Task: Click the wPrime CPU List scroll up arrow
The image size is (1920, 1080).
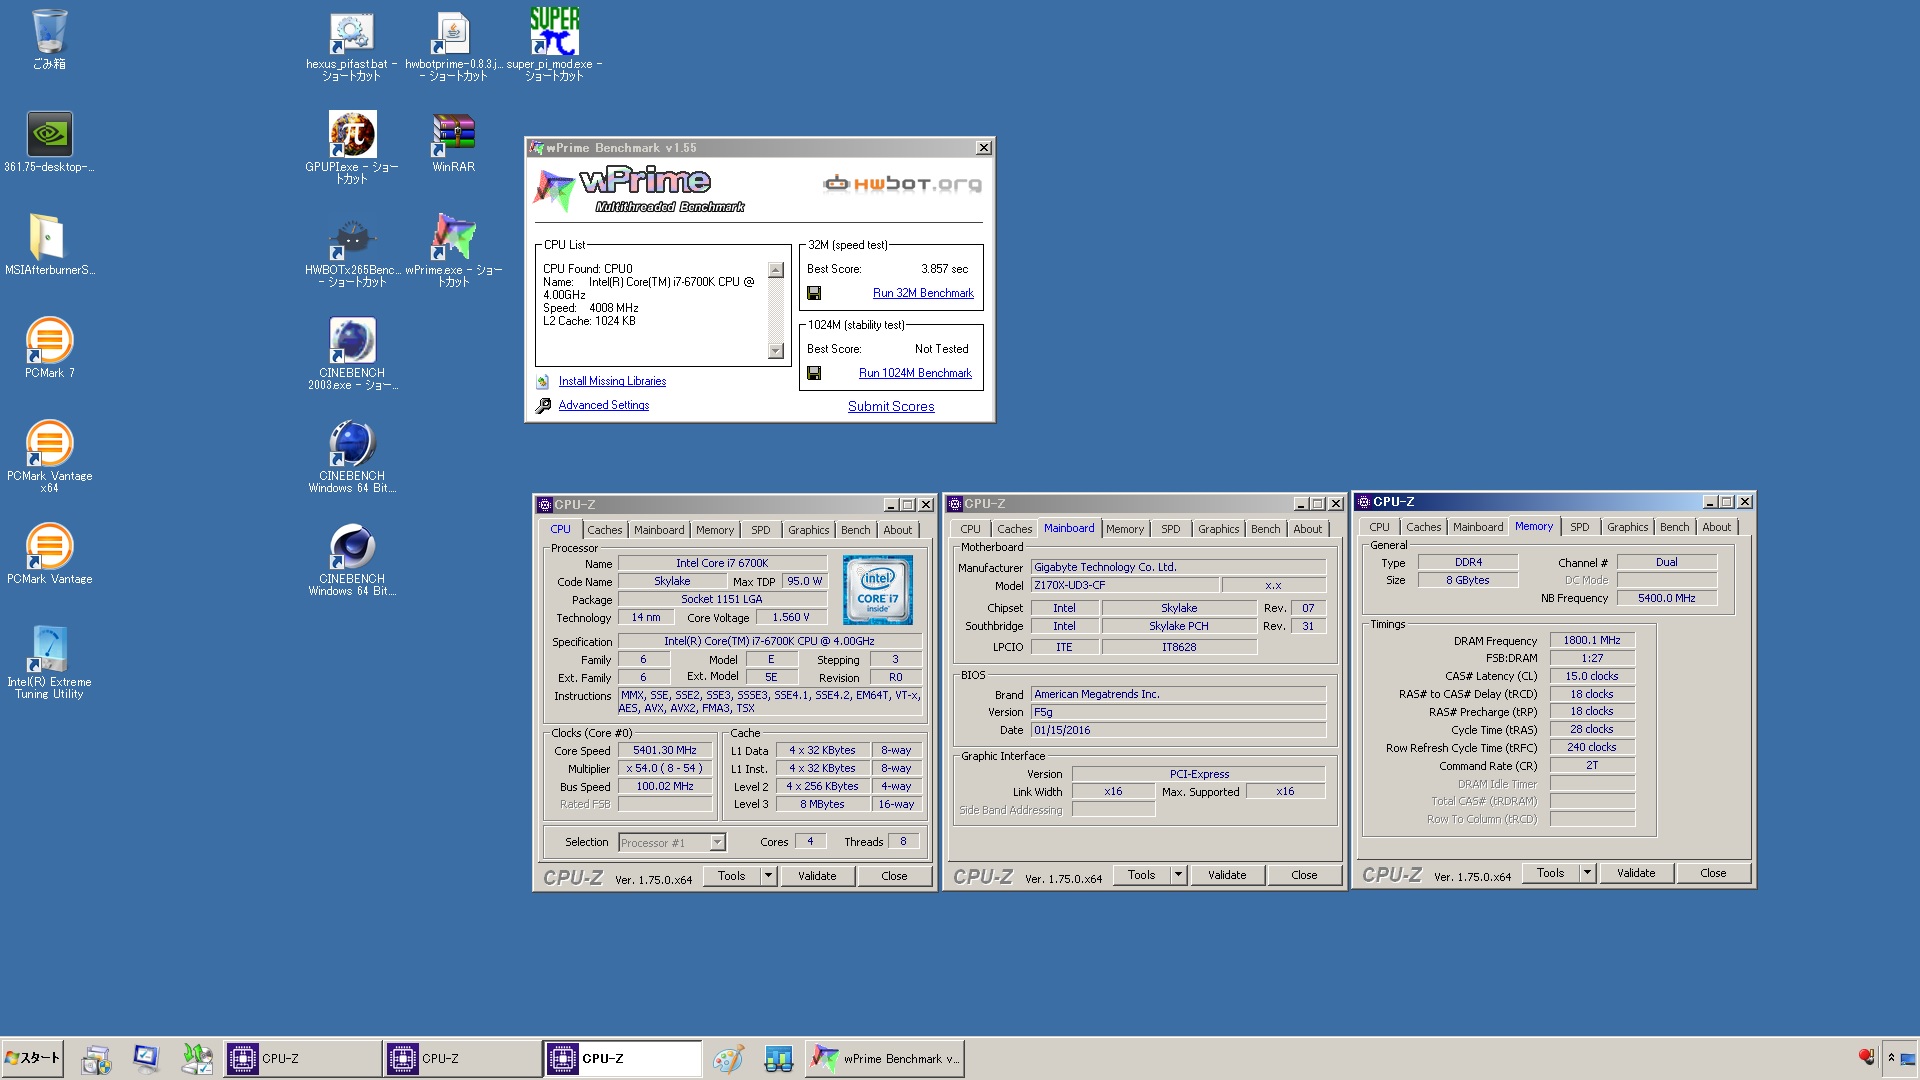Action: coord(776,270)
